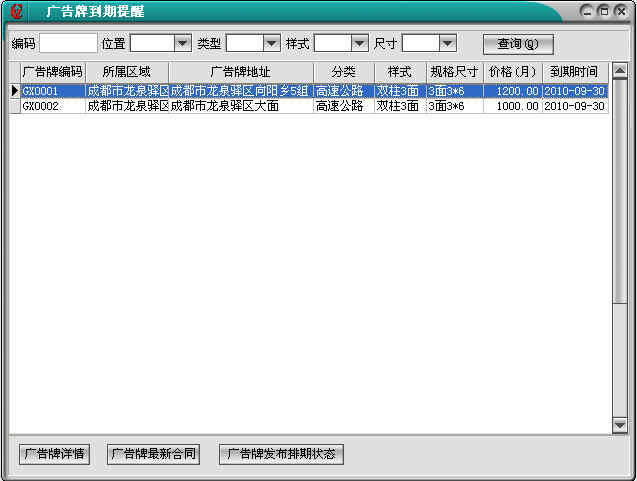Click GX0002 row's 3面3*6 size cell
This screenshot has height=481, width=637.
455,106
